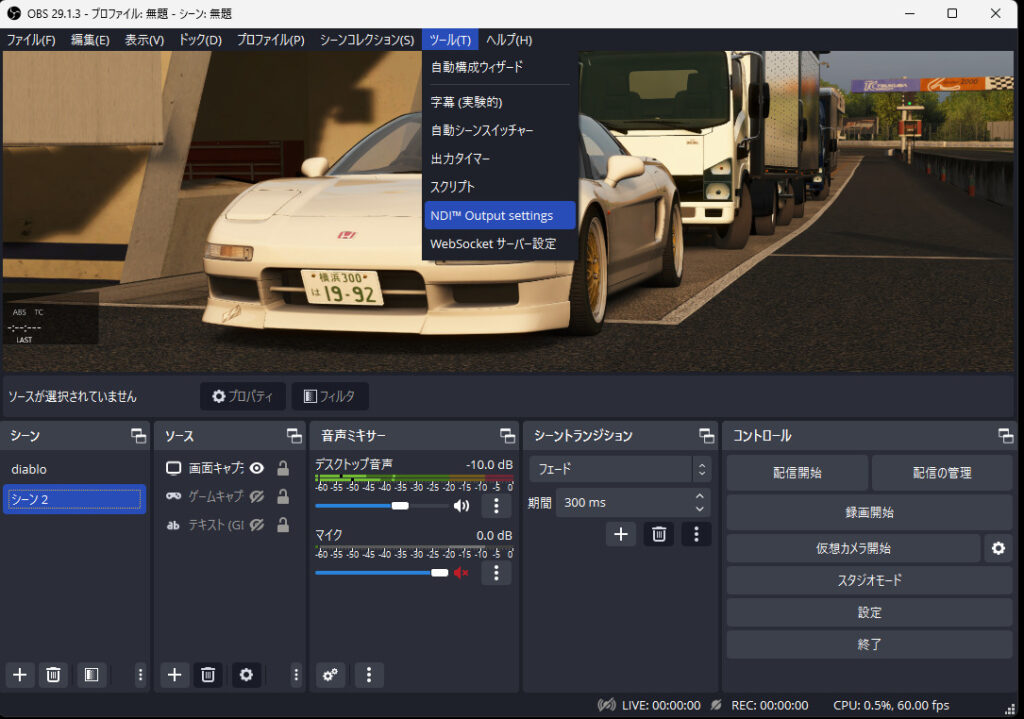
Task: Open transition properties three-dot menu
Action: pyautogui.click(x=696, y=534)
